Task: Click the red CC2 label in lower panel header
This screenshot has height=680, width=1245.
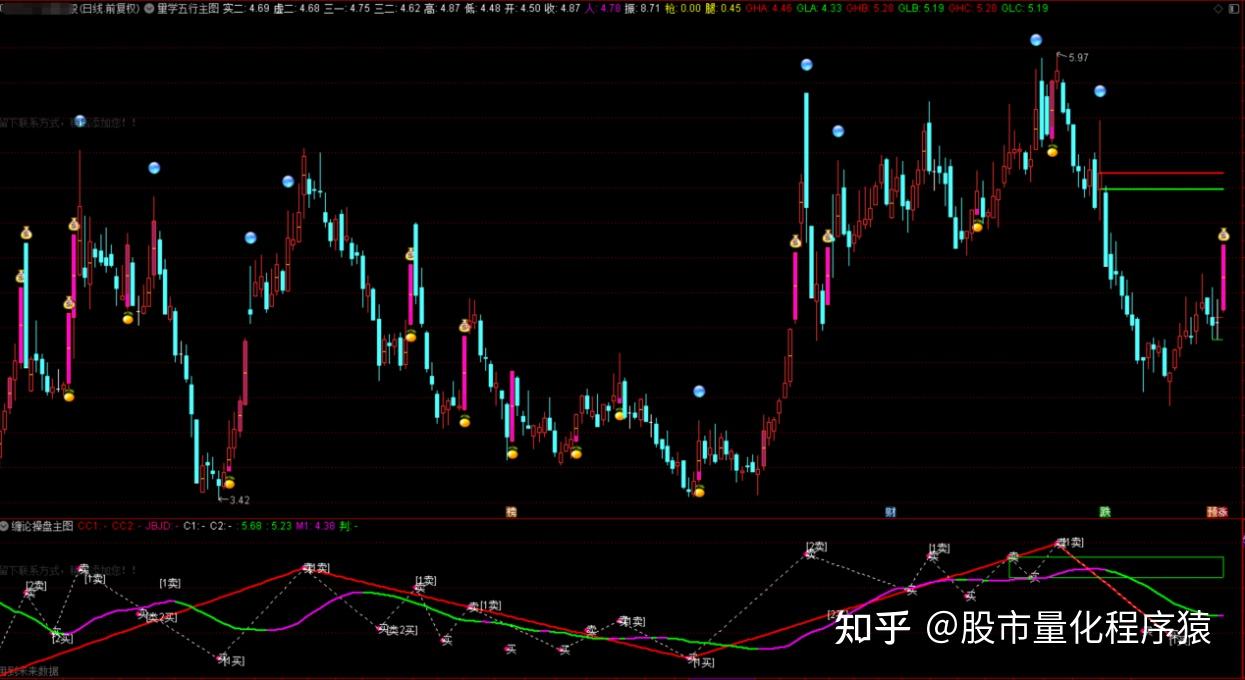Action: (x=124, y=526)
